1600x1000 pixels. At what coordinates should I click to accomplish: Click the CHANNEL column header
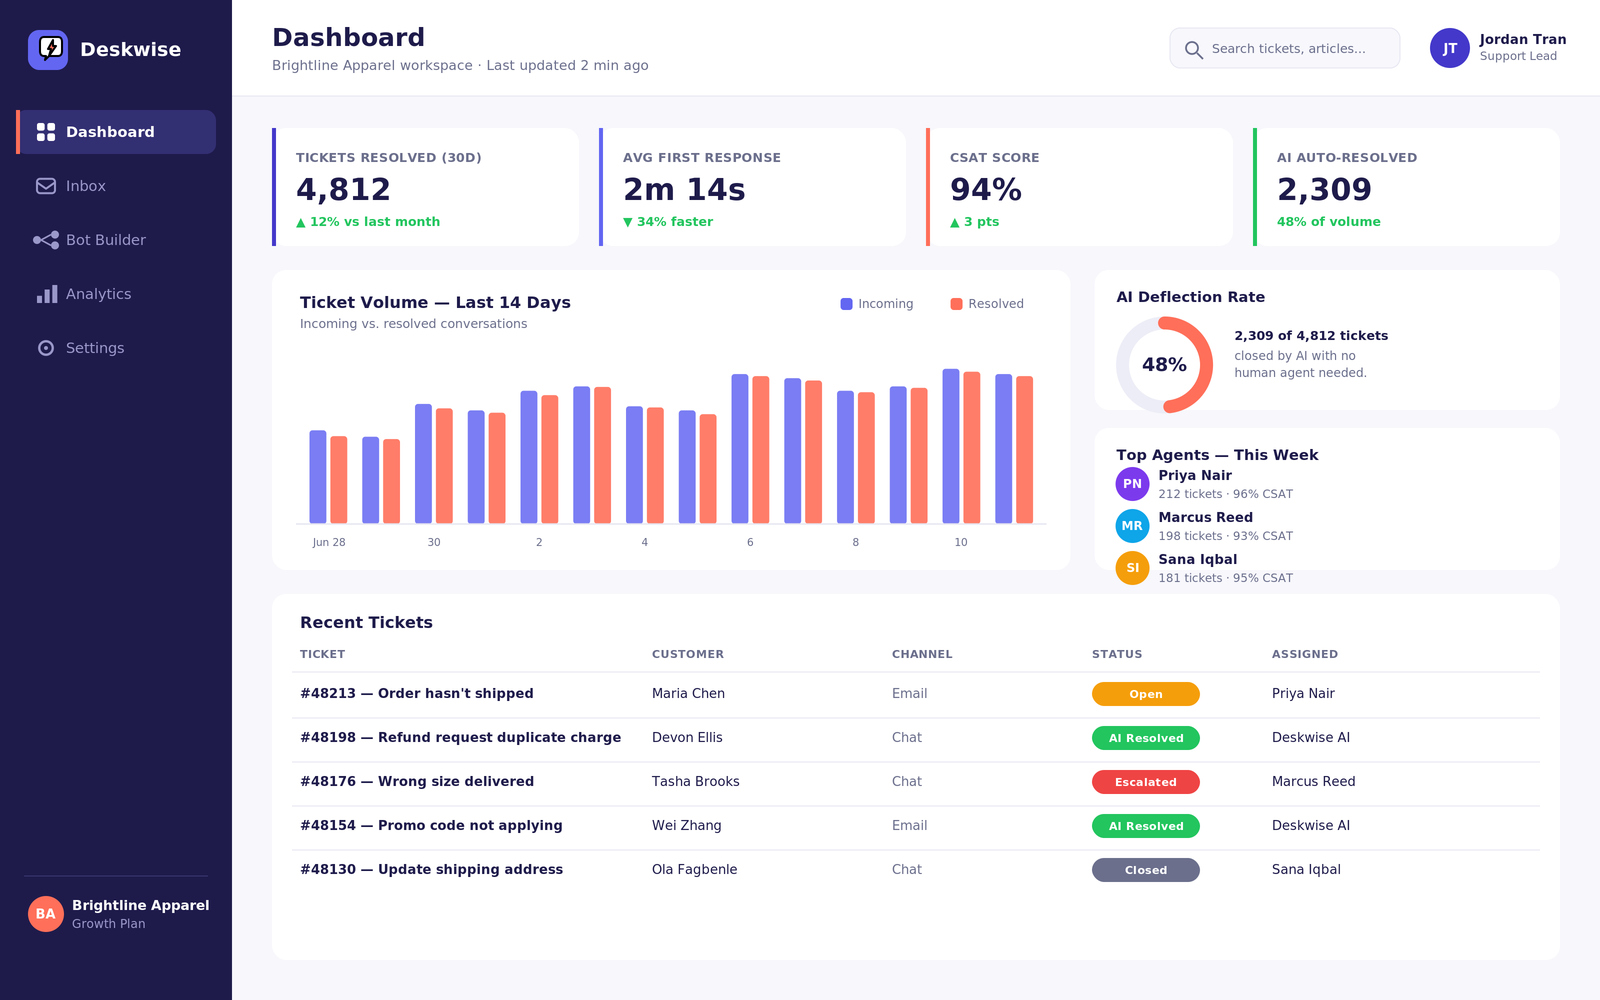922,654
